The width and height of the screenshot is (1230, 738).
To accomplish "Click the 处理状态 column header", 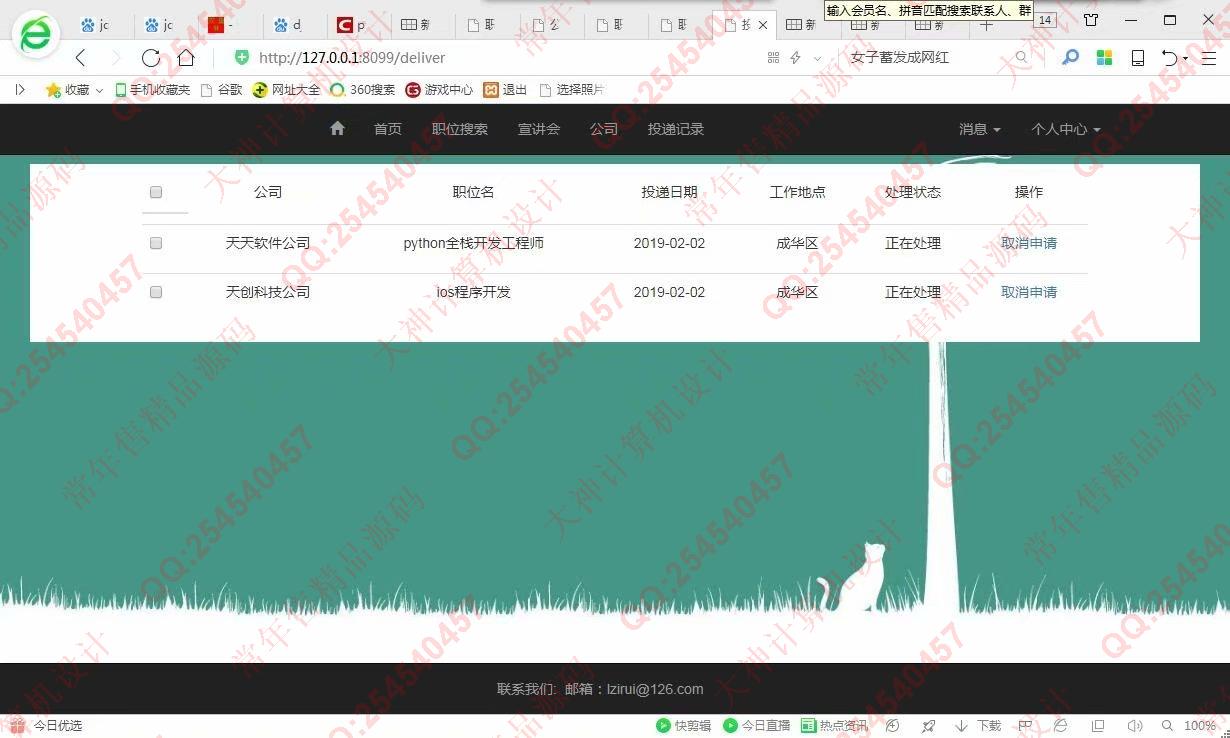I will pos(913,192).
